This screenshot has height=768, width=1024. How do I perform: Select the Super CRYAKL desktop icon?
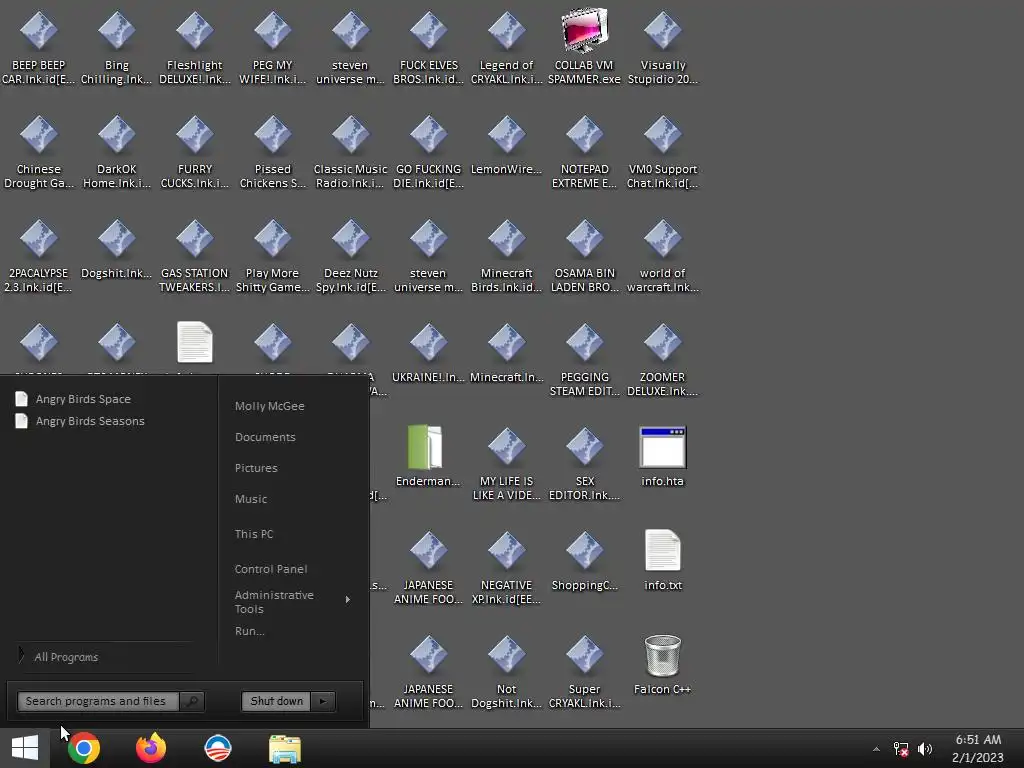coord(584,671)
